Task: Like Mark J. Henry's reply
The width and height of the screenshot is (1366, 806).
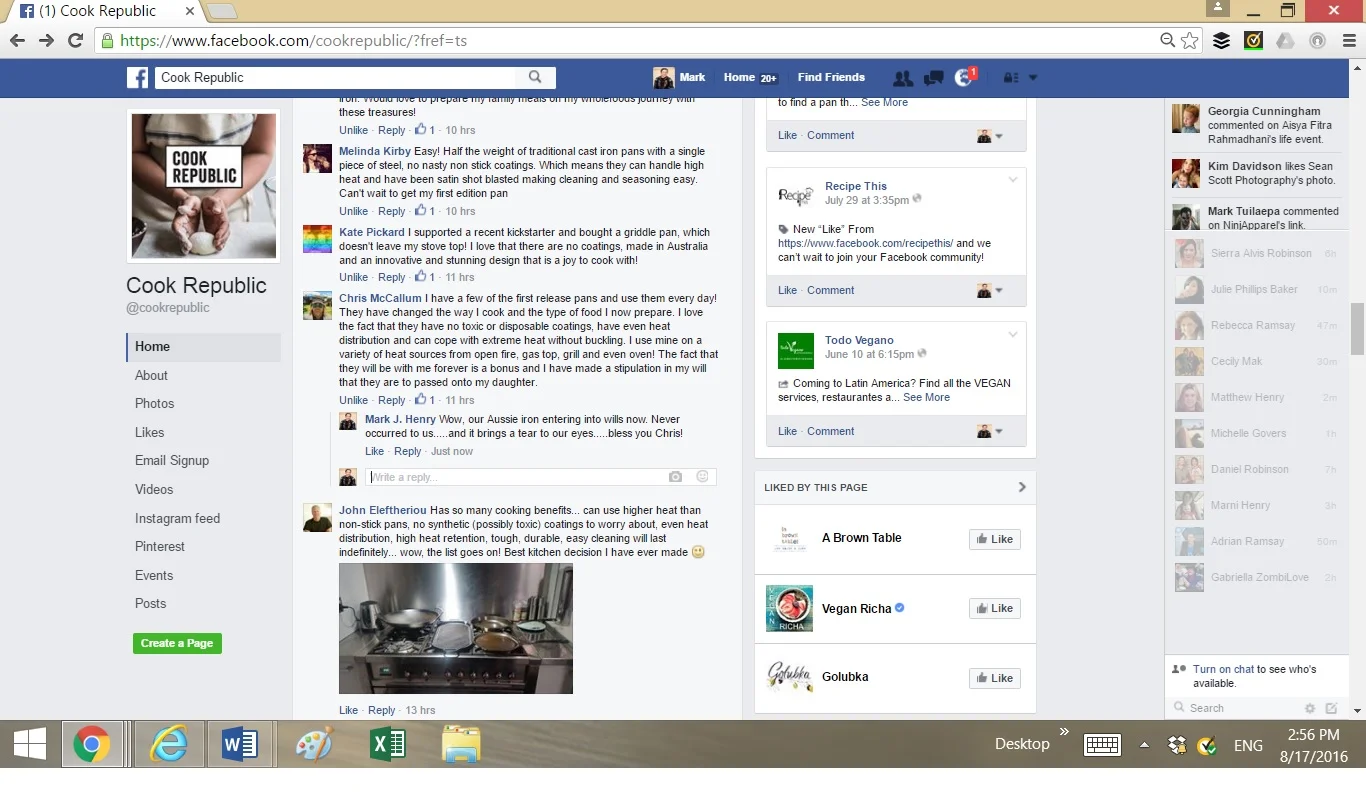Action: pyautogui.click(x=374, y=451)
